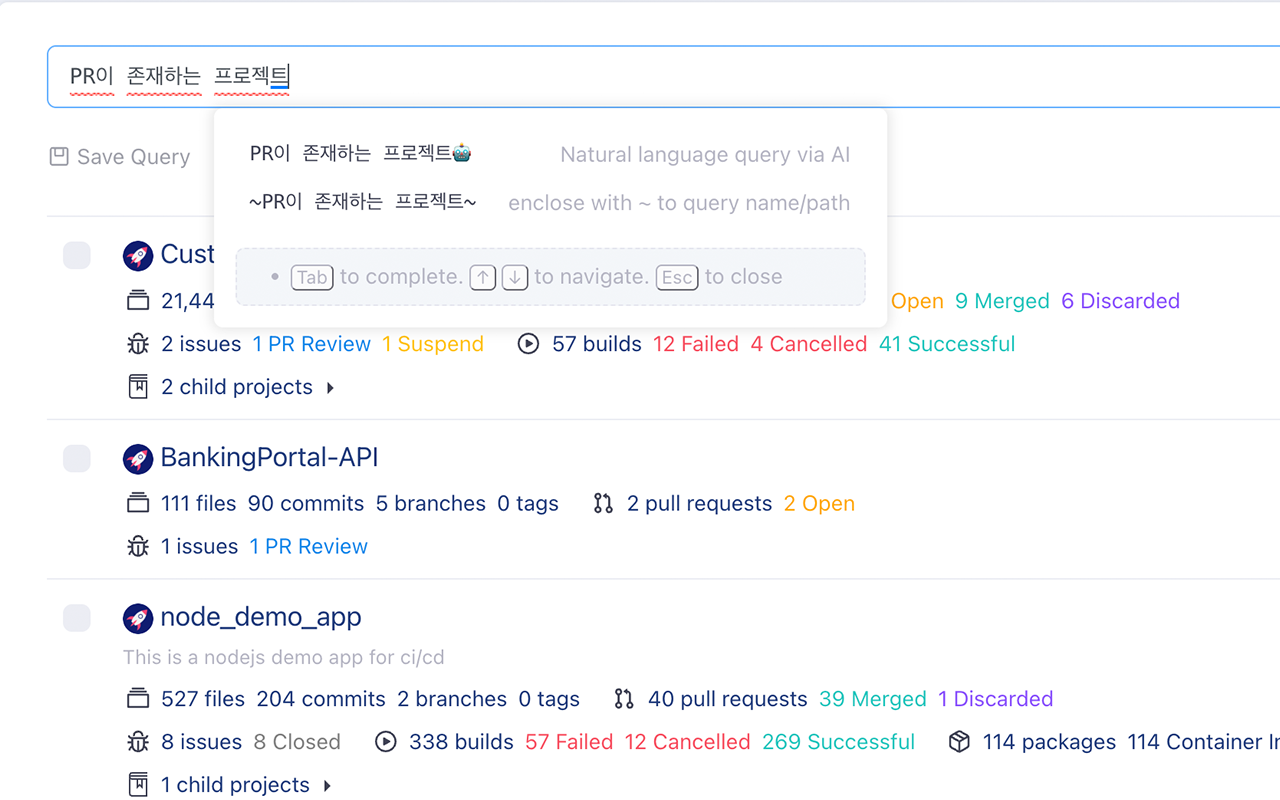The image size is (1280, 800).
Task: Click the node_demo_app rocket avatar
Action: [x=138, y=618]
